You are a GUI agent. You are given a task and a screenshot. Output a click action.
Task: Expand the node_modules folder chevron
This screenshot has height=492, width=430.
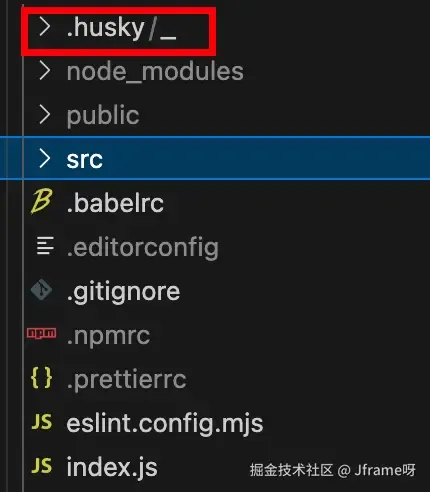[x=45, y=71]
